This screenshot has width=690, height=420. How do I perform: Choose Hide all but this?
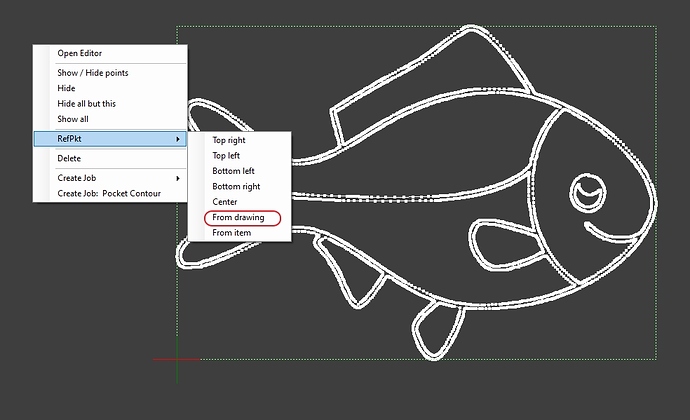(x=86, y=103)
